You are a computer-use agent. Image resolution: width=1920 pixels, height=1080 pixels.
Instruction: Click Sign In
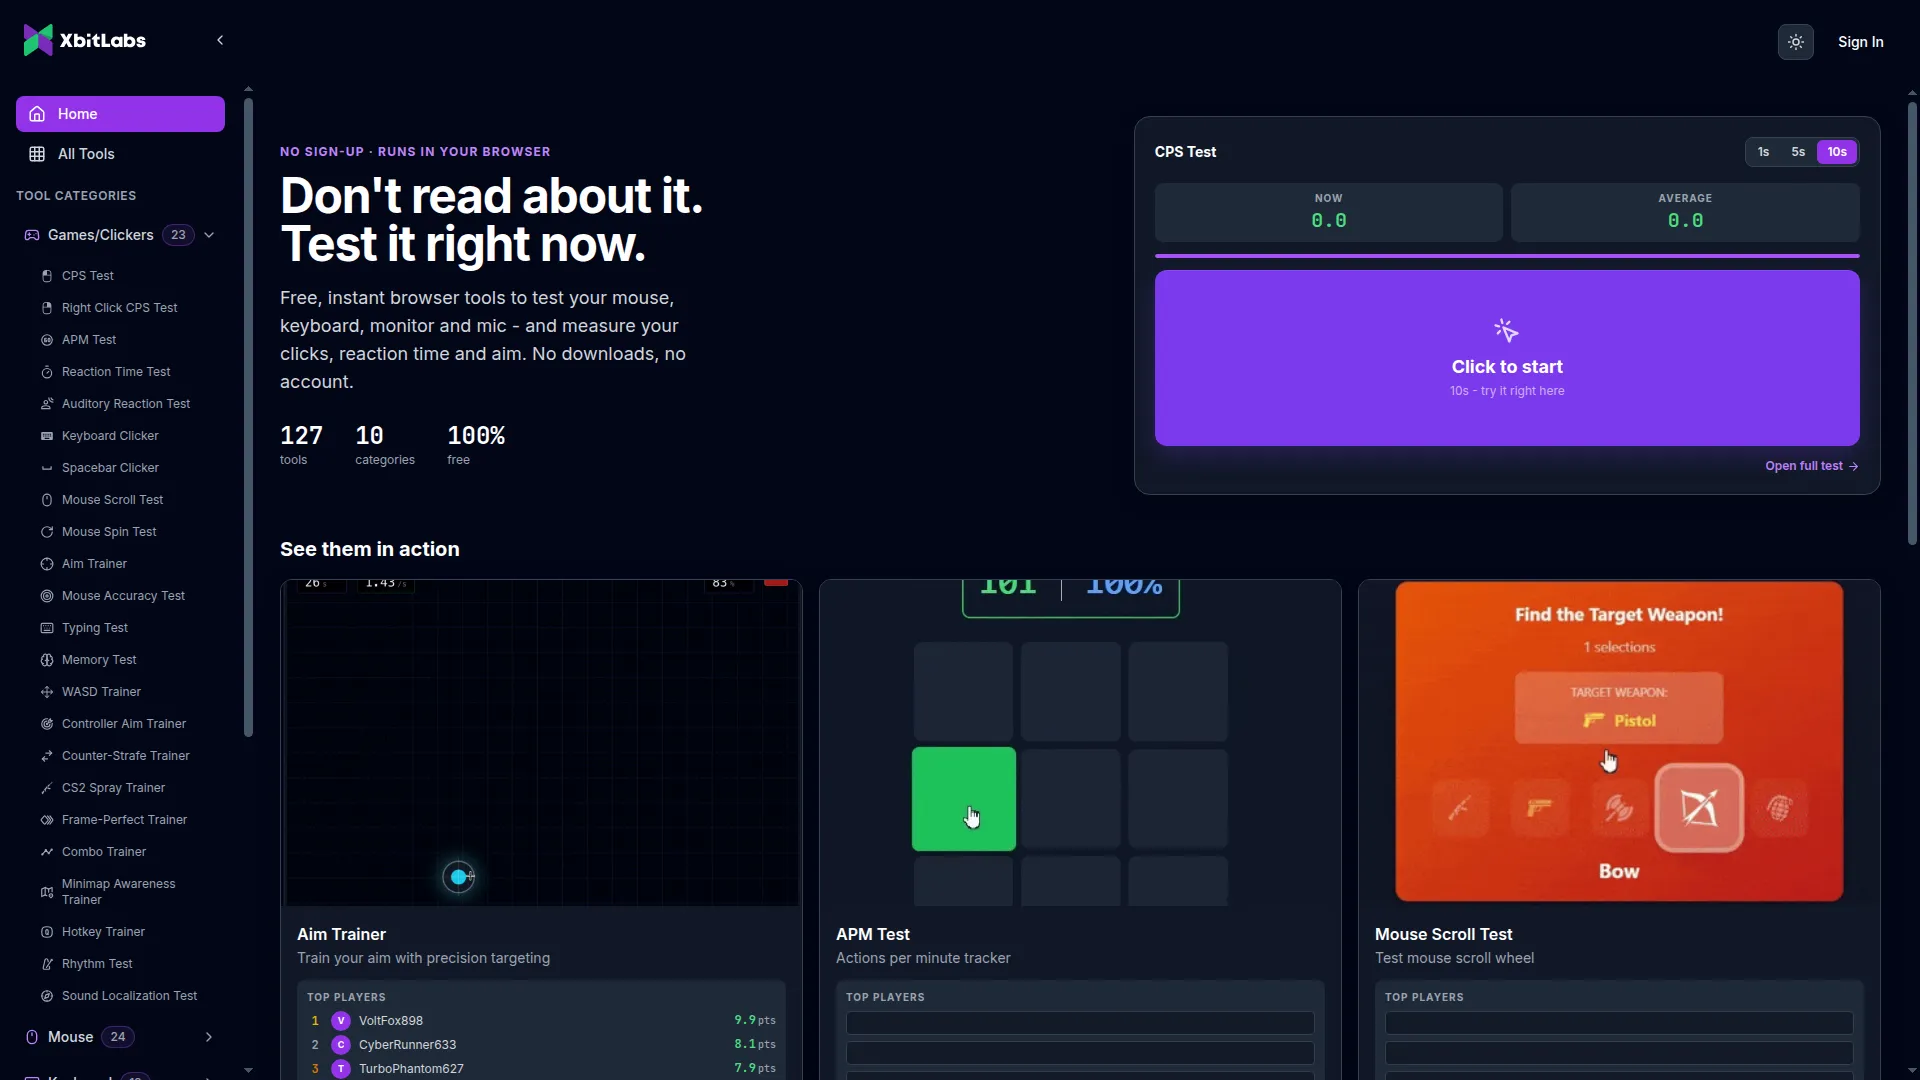pos(1860,42)
